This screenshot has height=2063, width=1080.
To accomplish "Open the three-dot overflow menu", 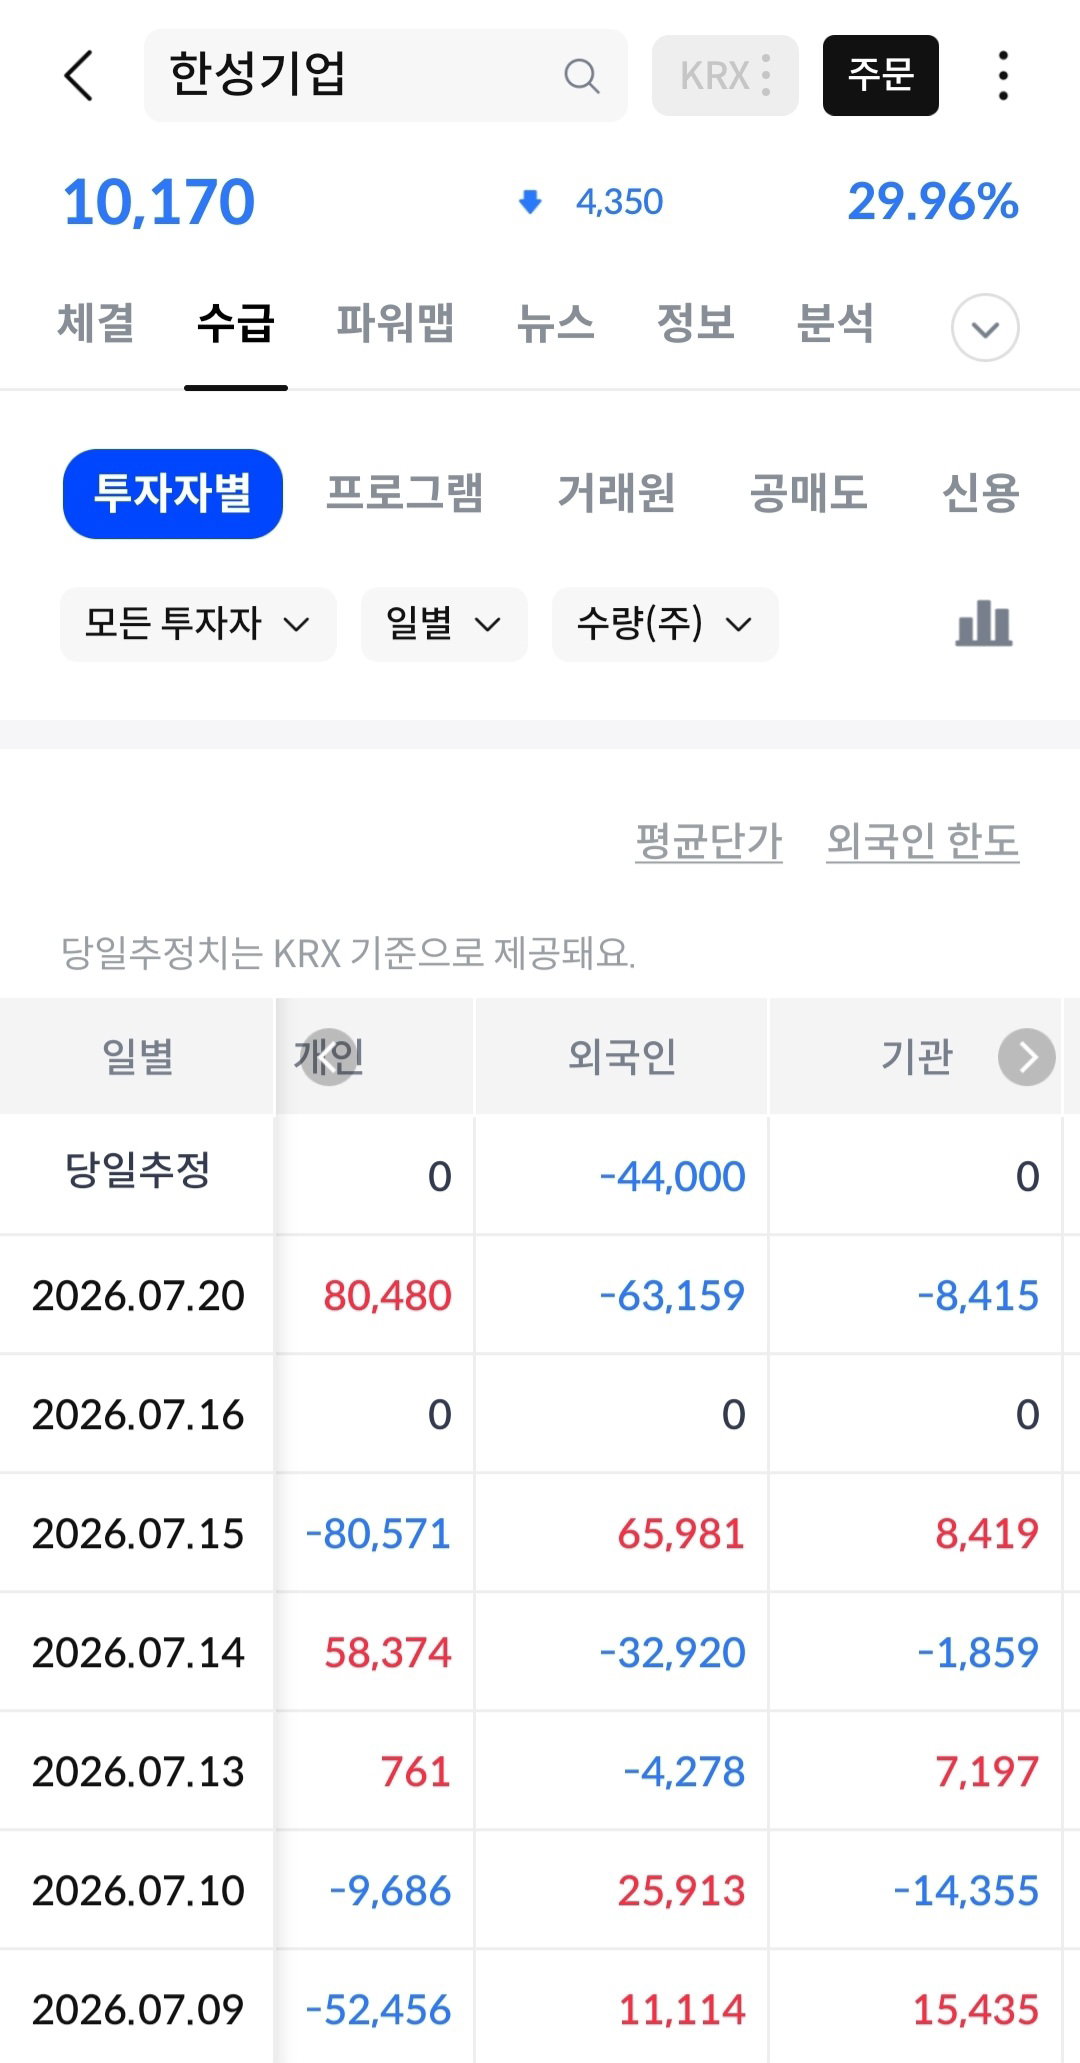I will click(x=1003, y=75).
